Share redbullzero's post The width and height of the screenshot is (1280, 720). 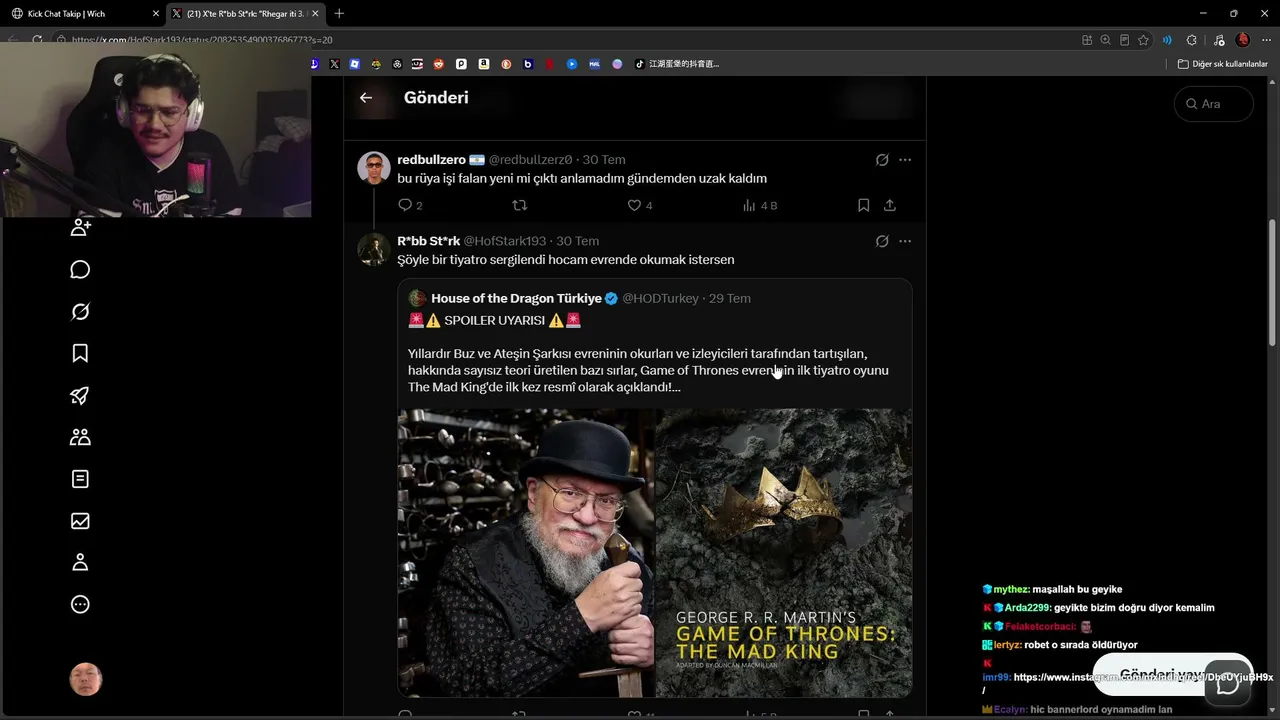890,205
